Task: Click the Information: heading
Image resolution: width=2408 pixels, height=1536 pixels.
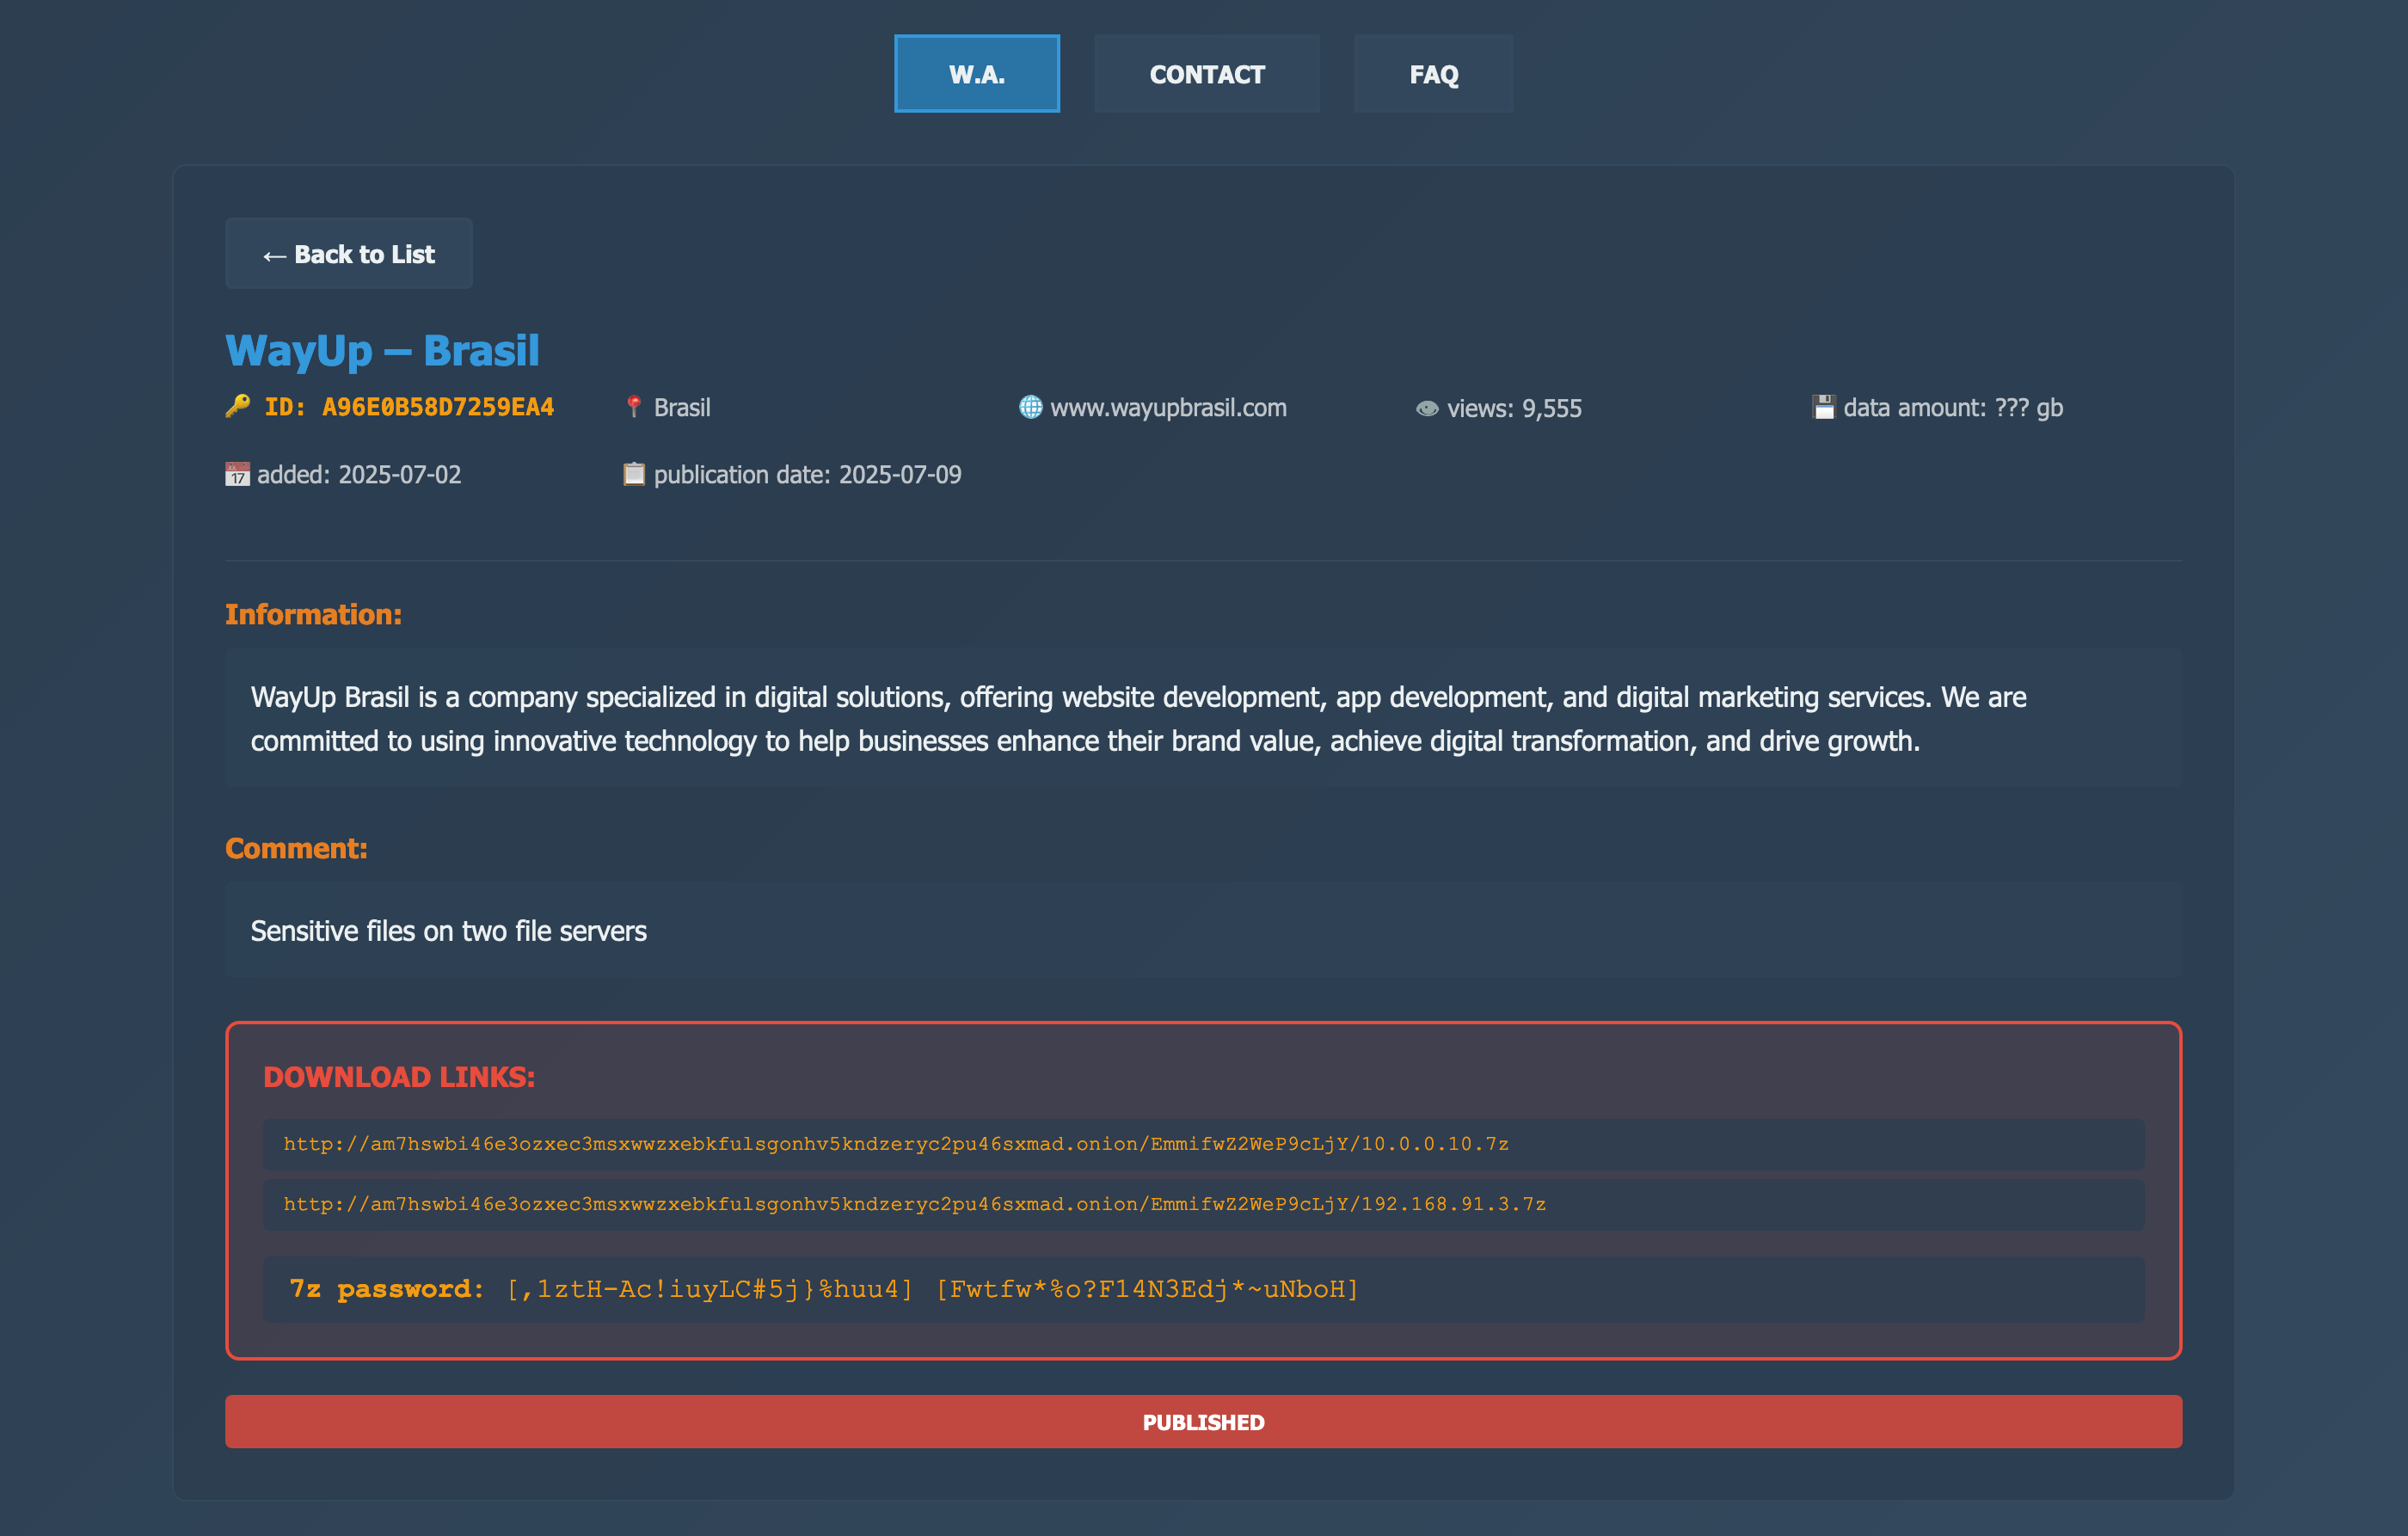Action: pyautogui.click(x=313, y=614)
